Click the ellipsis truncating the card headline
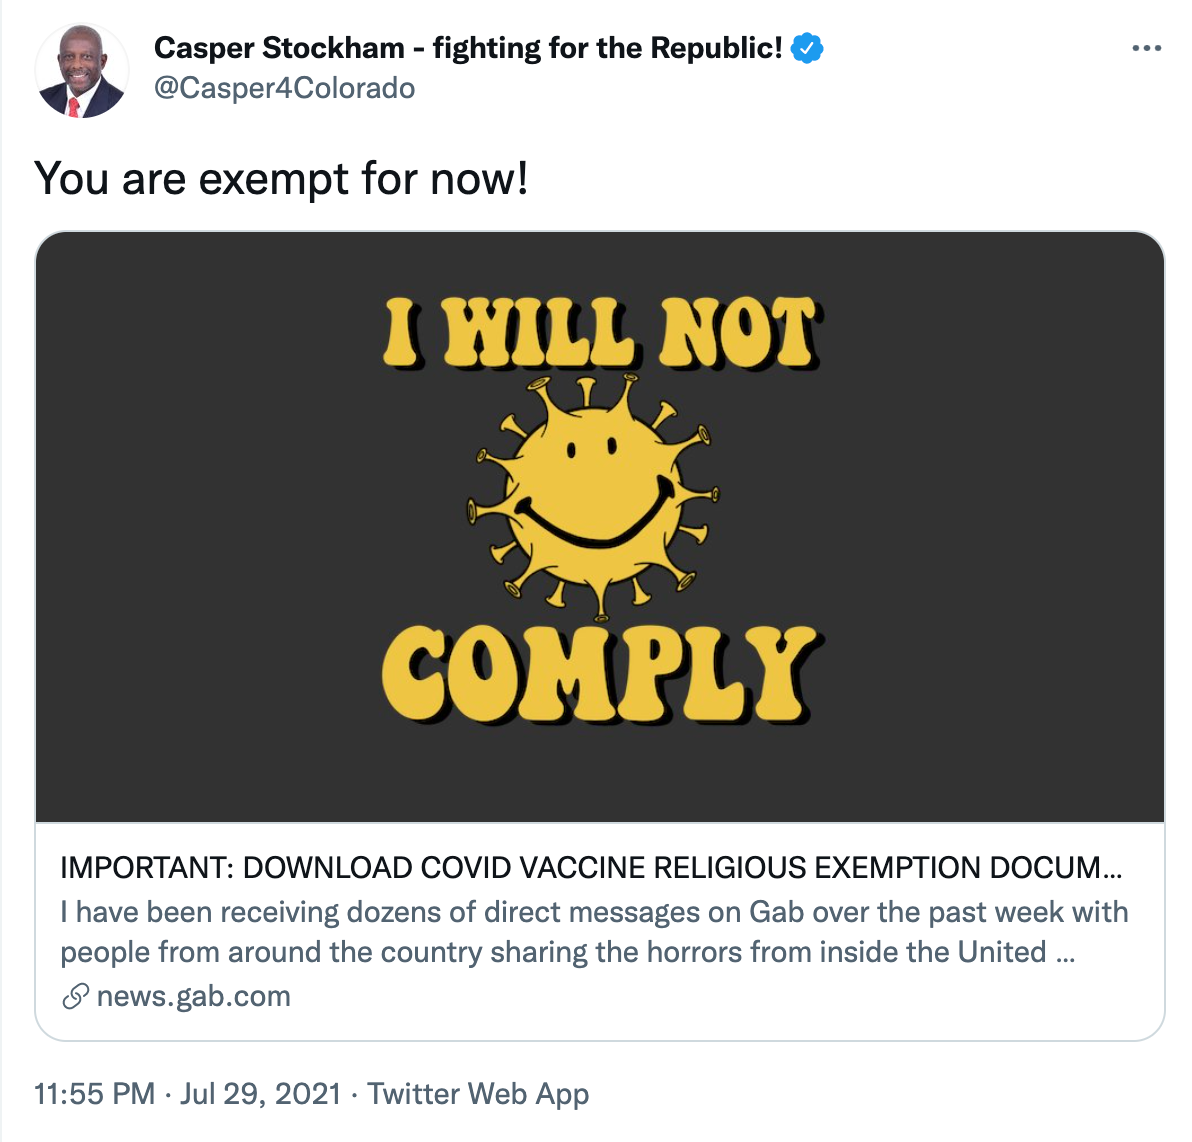Image resolution: width=1192 pixels, height=1142 pixels. [x=1111, y=869]
